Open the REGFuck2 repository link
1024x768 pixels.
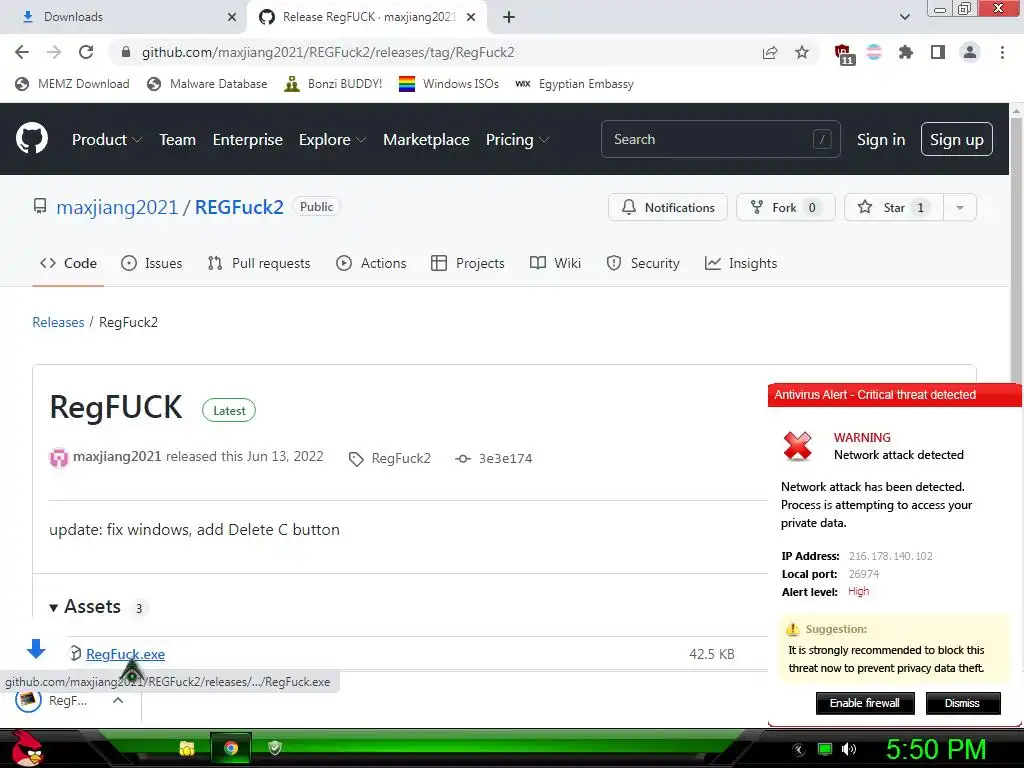click(239, 207)
